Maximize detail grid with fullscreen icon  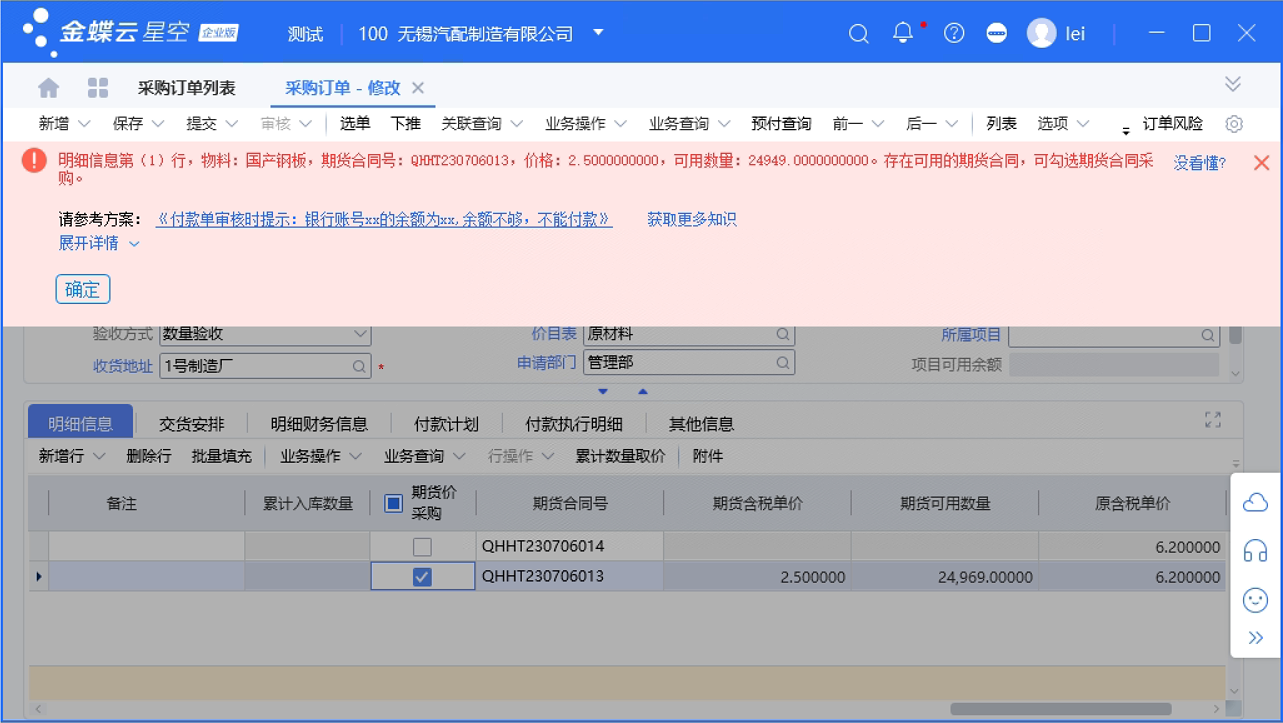click(1213, 420)
